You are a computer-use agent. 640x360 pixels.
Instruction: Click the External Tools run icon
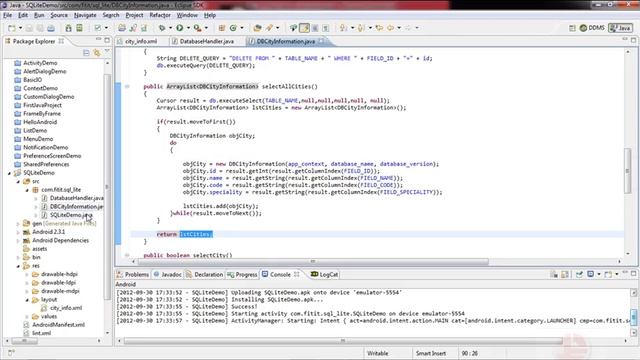tap(197, 28)
